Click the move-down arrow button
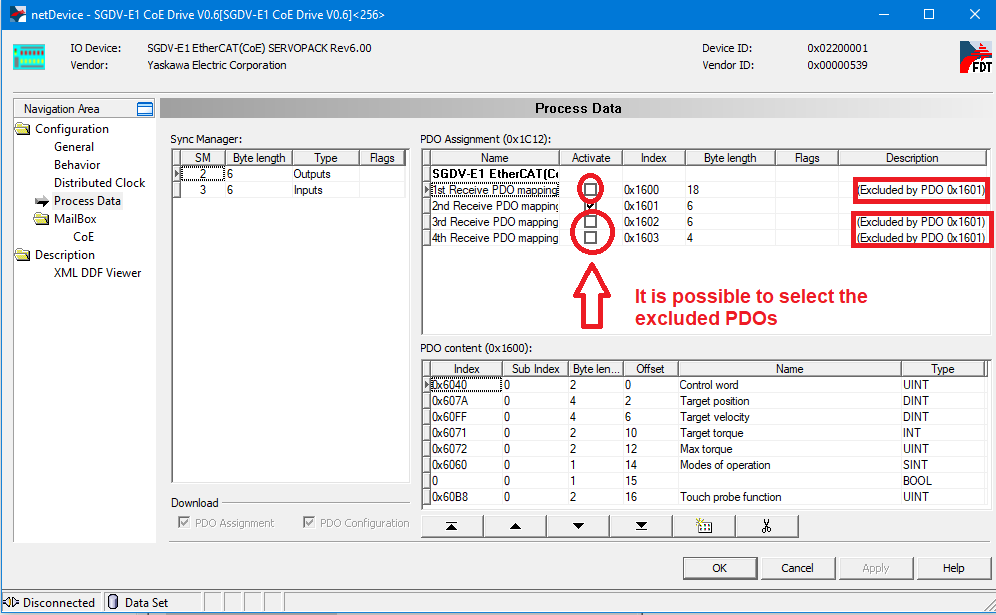 click(578, 526)
